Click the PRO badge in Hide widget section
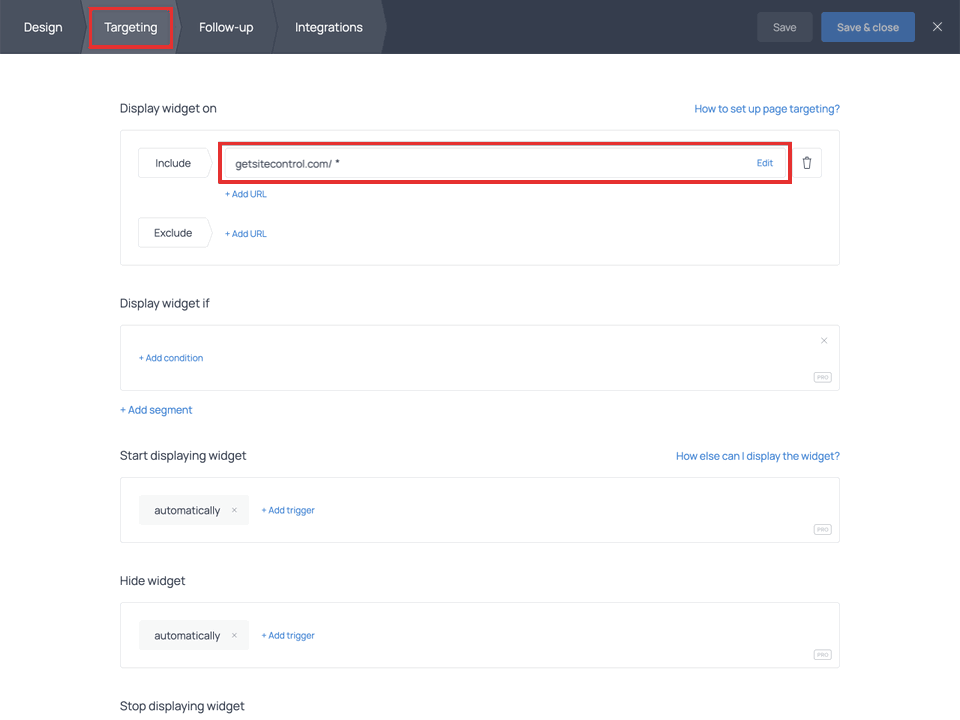Screen dimensions: 960x720 822,655
